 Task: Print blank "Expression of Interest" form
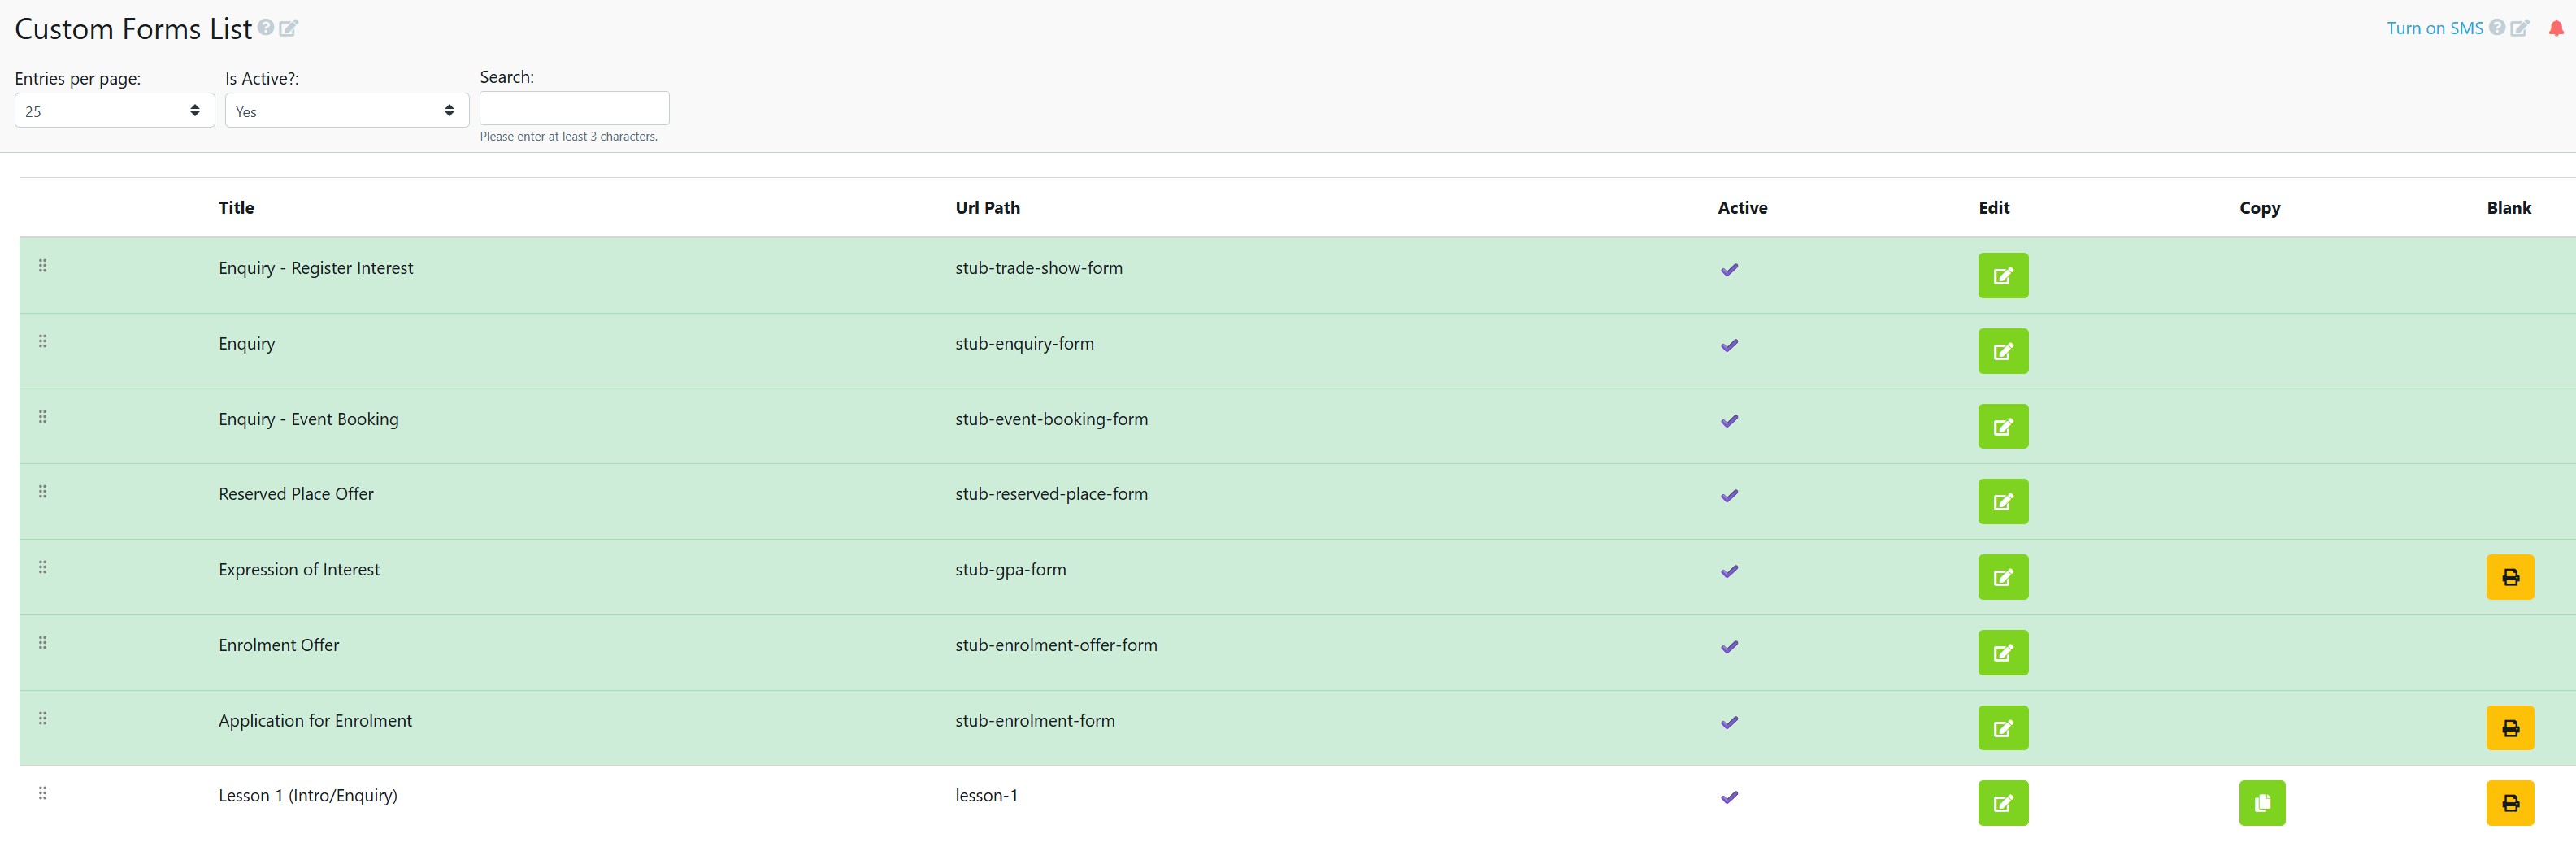click(2510, 576)
